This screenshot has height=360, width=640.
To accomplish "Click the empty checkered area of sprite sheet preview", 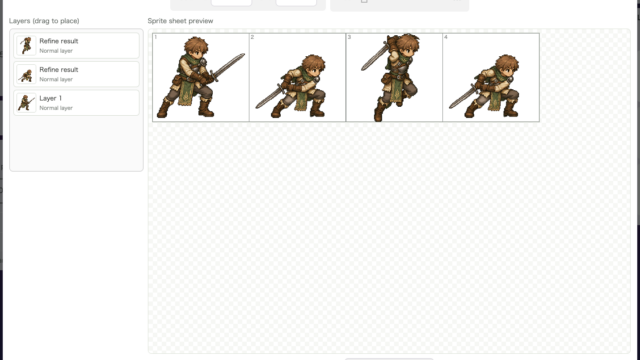I will point(389,237).
